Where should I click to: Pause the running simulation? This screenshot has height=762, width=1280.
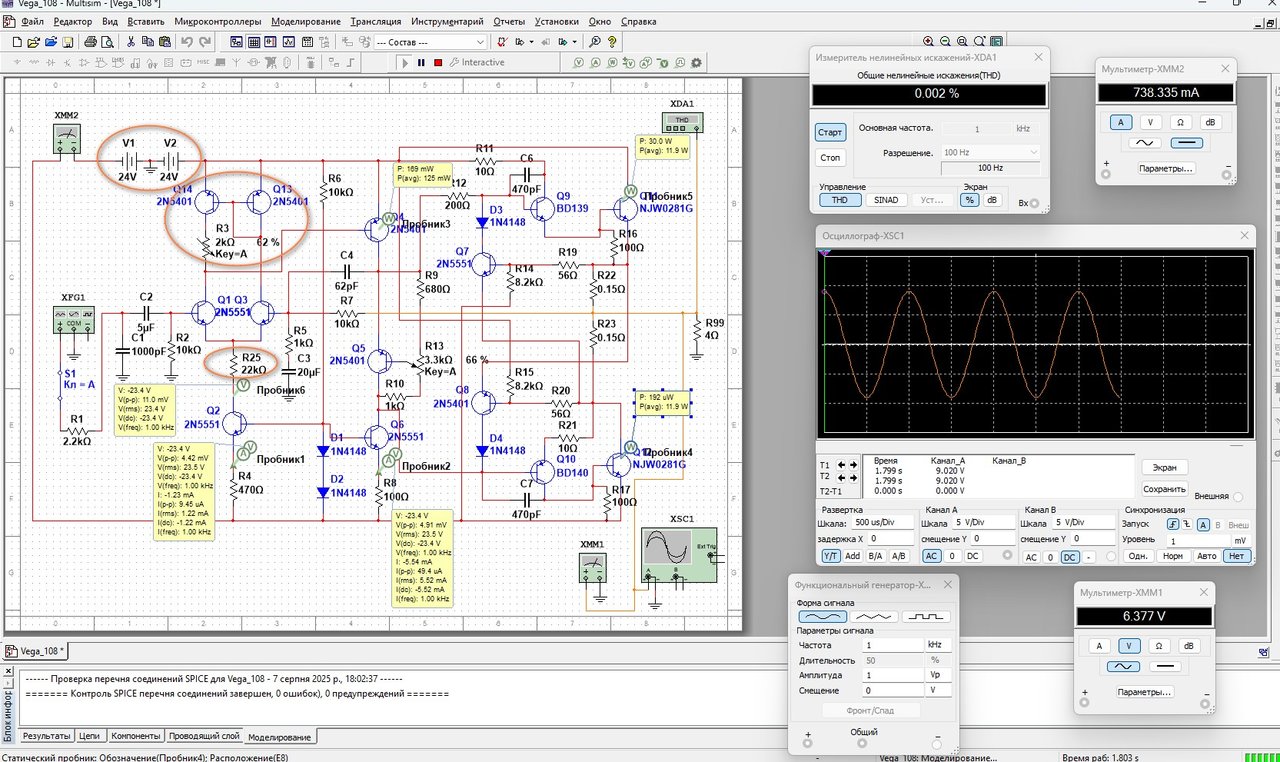(x=421, y=62)
